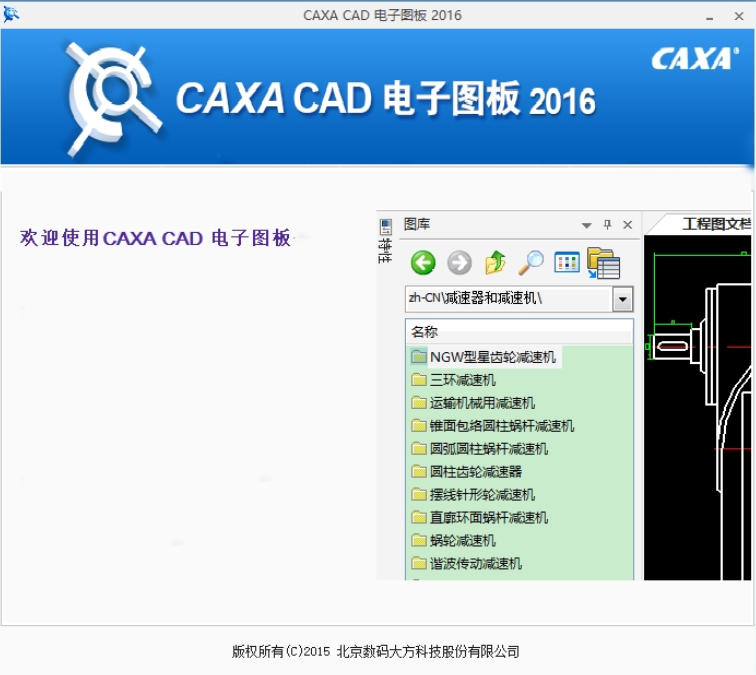Select the NGW型星齿轮减速机 folder

click(x=492, y=356)
